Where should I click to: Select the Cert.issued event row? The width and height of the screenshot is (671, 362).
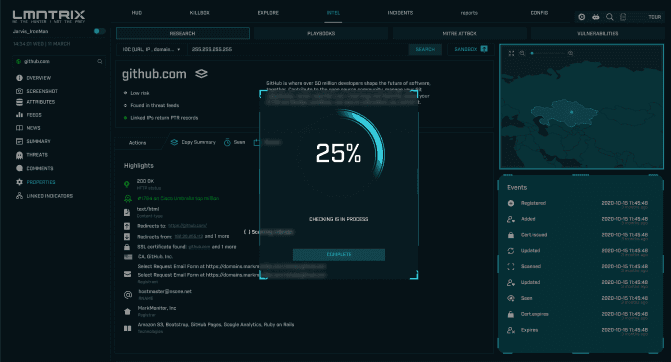(578, 235)
